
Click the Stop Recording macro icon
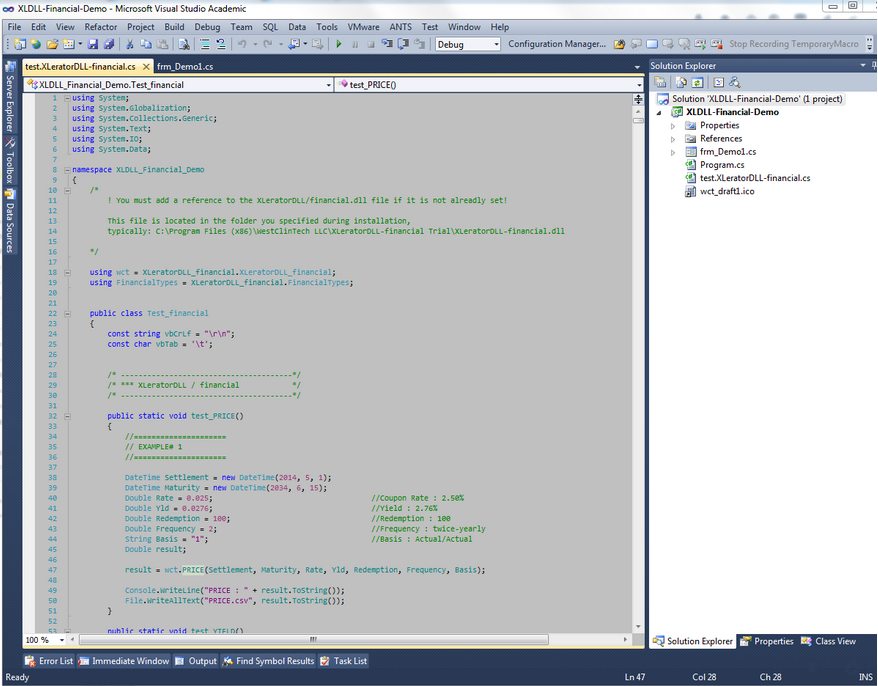[x=717, y=44]
